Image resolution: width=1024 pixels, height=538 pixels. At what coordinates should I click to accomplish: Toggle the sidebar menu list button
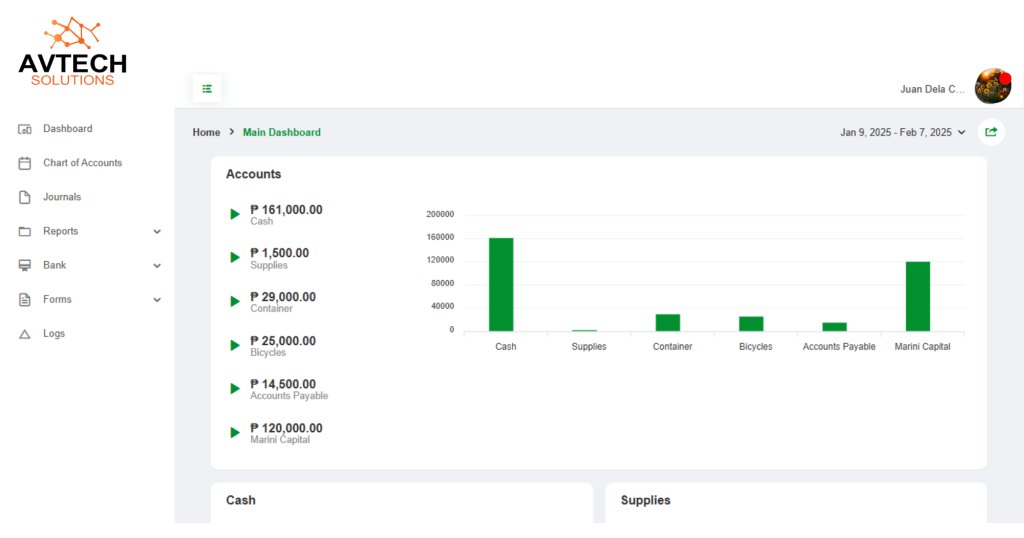point(207,89)
